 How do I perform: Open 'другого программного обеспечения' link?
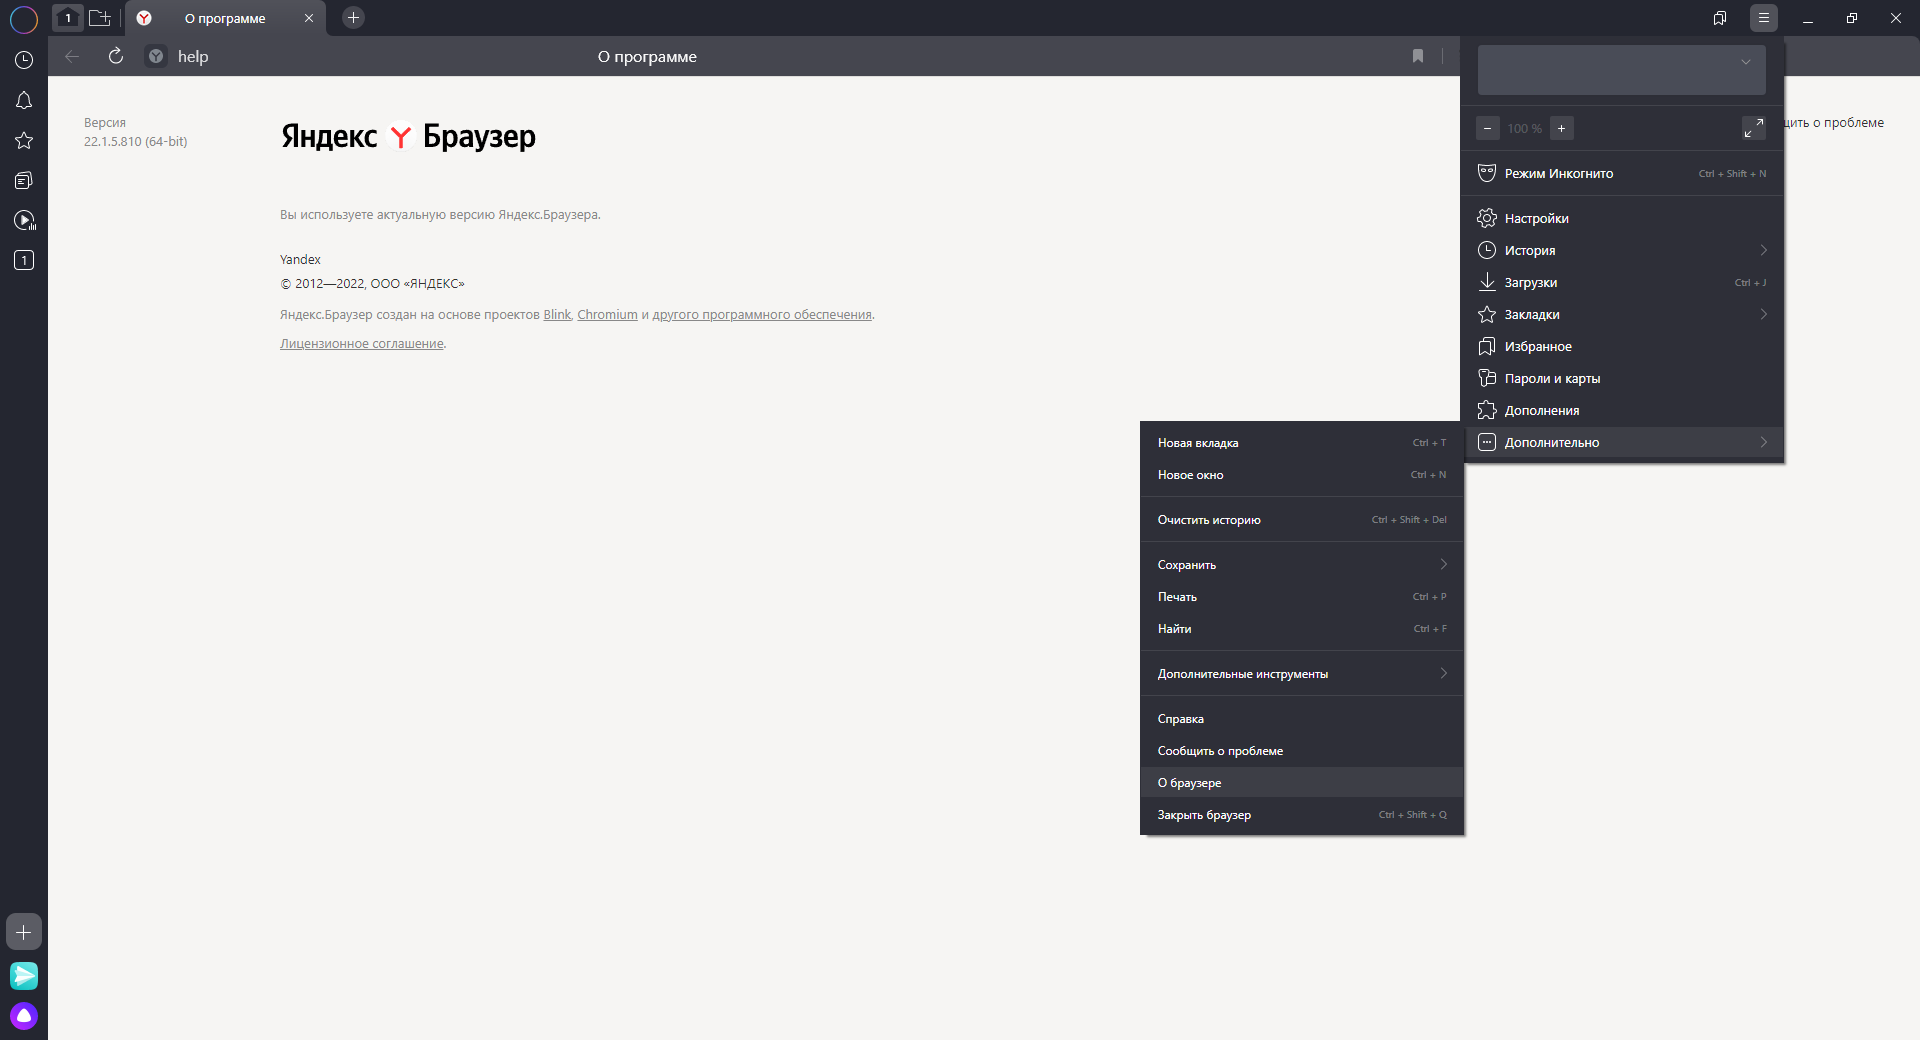tap(762, 315)
